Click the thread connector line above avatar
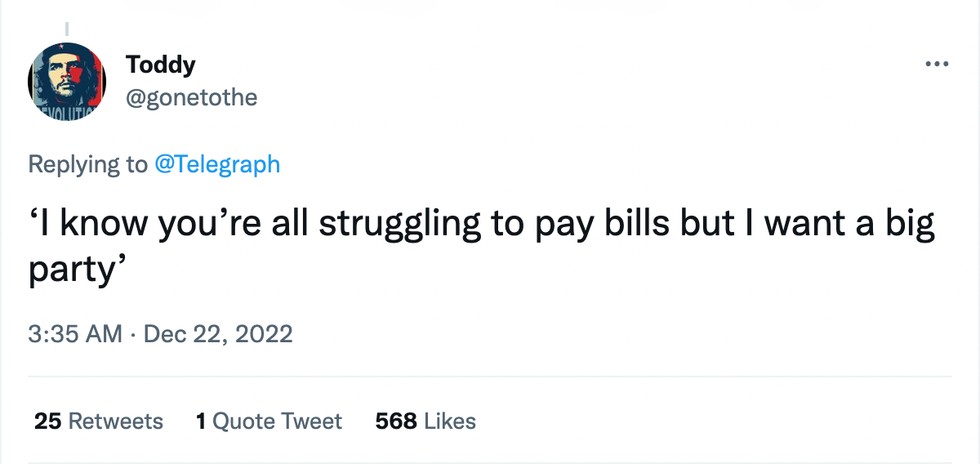980x464 pixels. pyautogui.click(x=67, y=28)
